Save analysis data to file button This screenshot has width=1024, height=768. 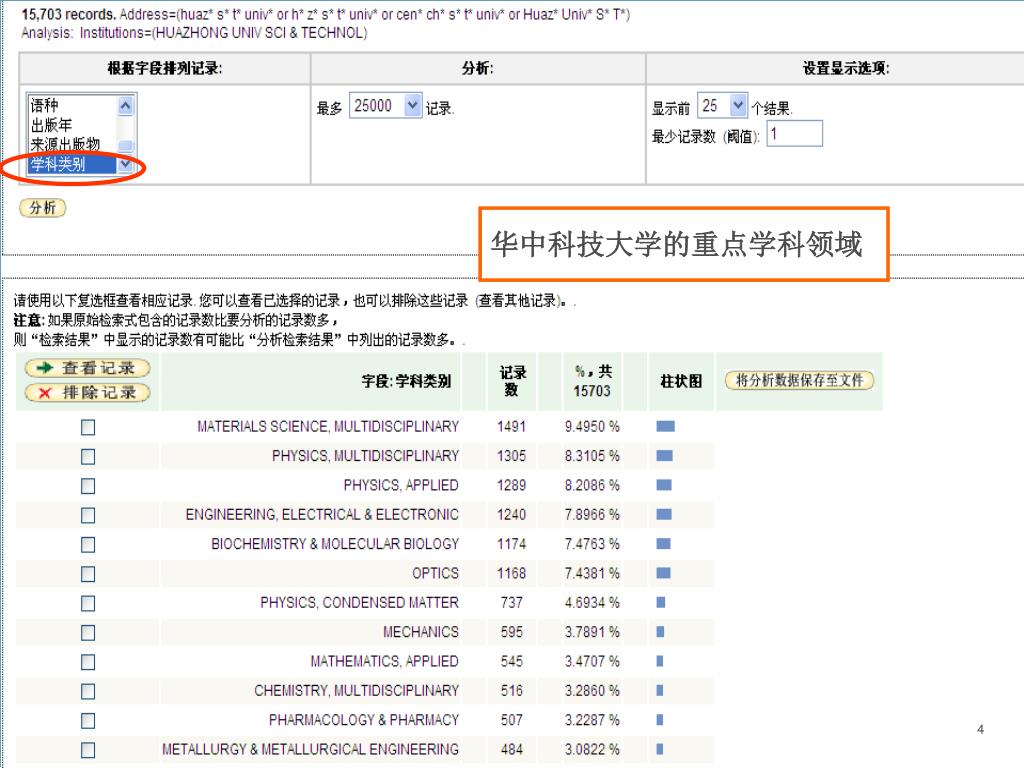tap(799, 380)
